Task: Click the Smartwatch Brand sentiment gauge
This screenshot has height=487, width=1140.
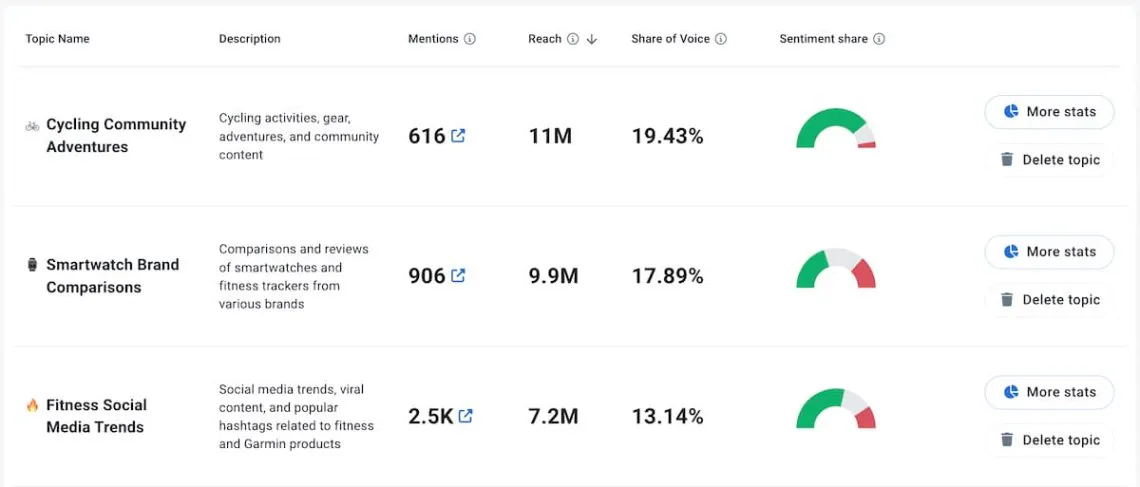Action: (836, 270)
